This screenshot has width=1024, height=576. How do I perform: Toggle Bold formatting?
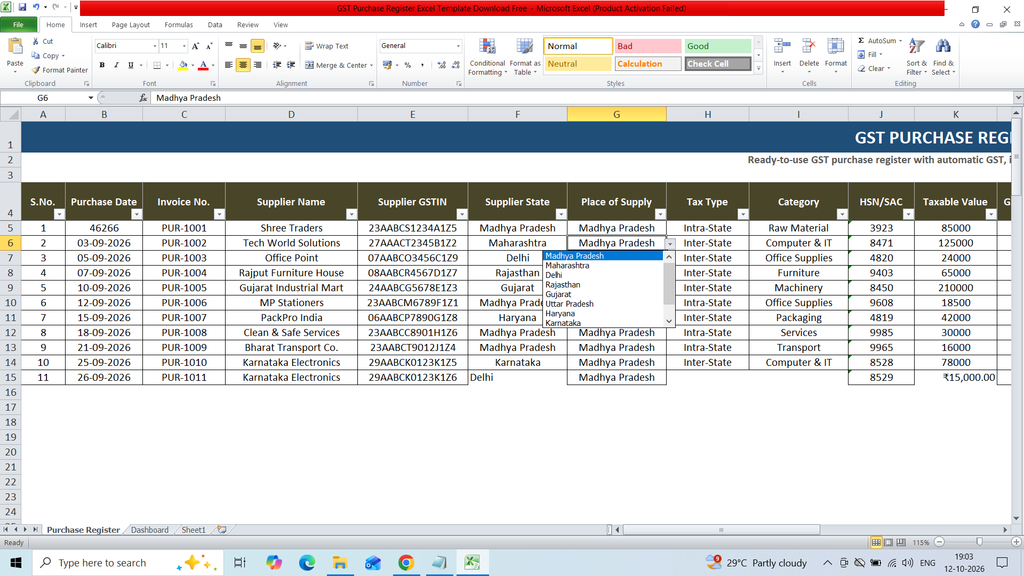102,65
